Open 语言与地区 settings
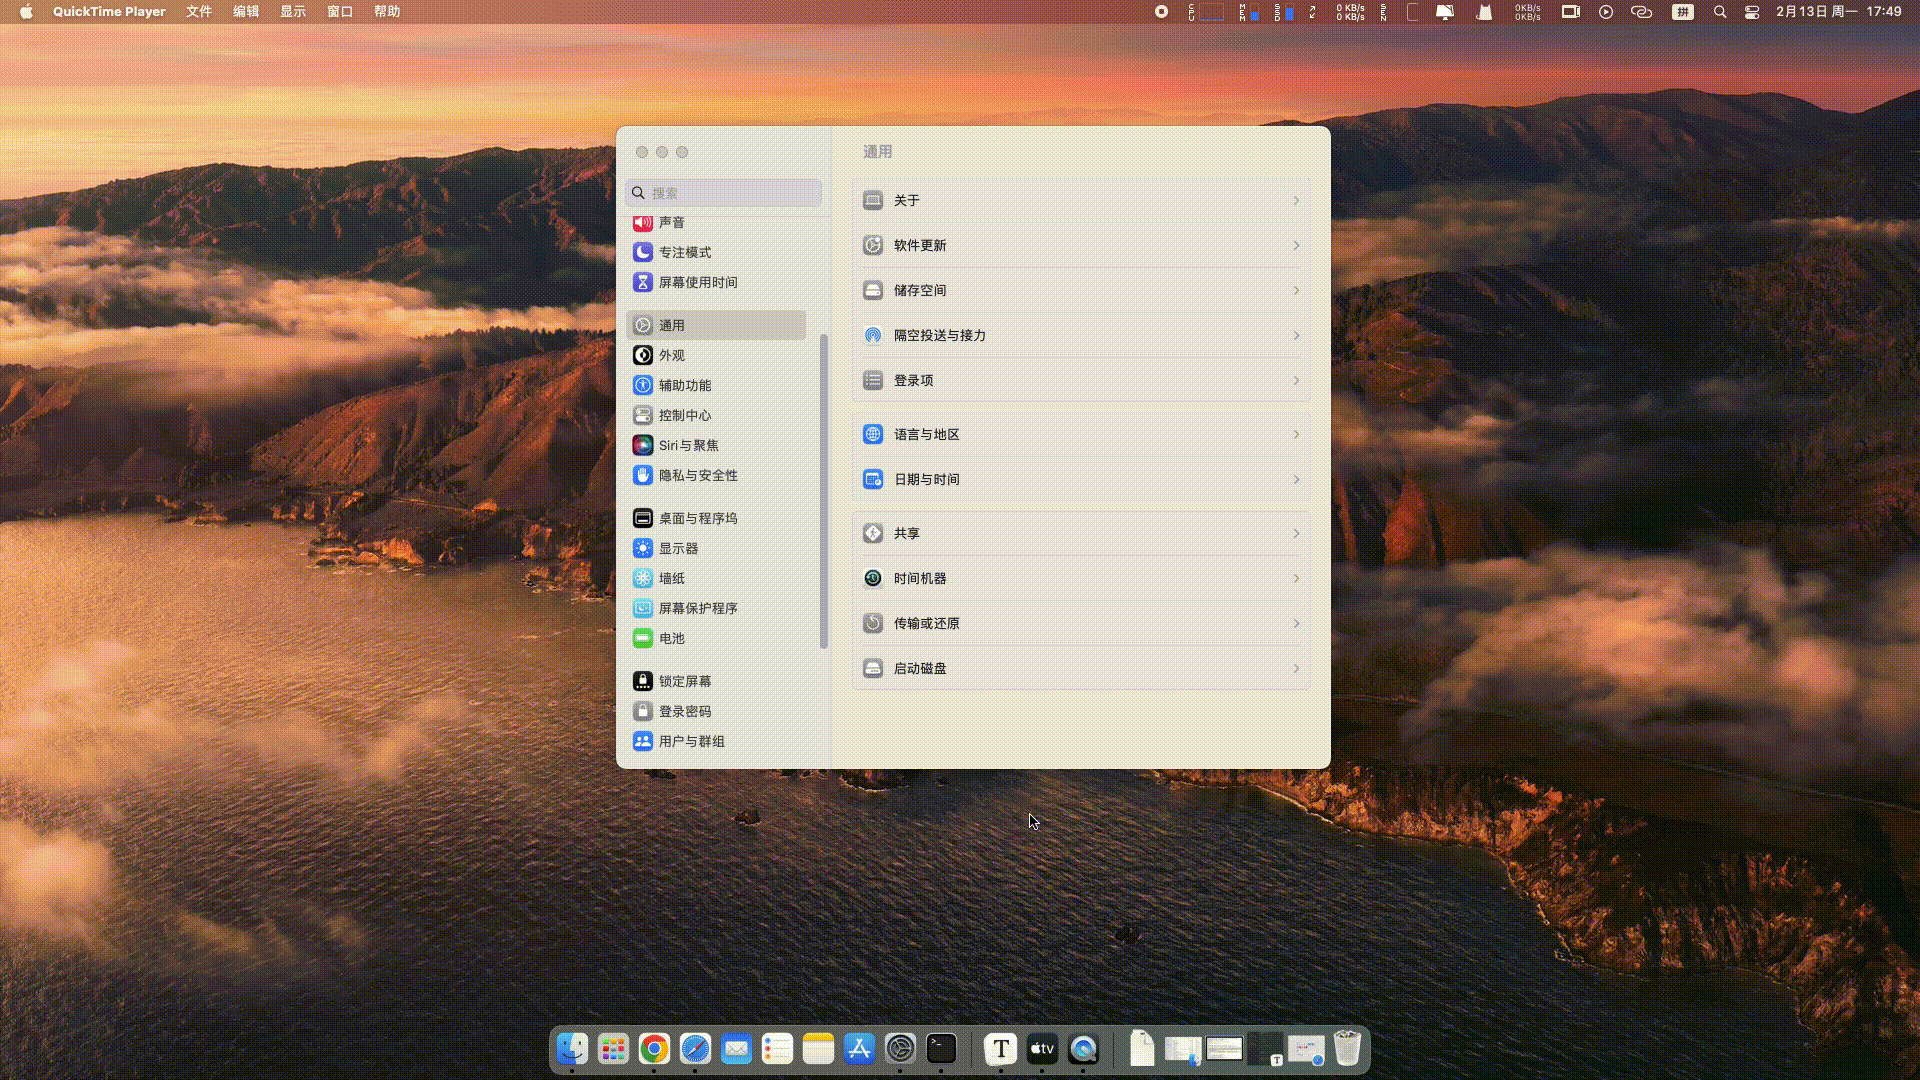Viewport: 1920px width, 1080px height. [926, 435]
